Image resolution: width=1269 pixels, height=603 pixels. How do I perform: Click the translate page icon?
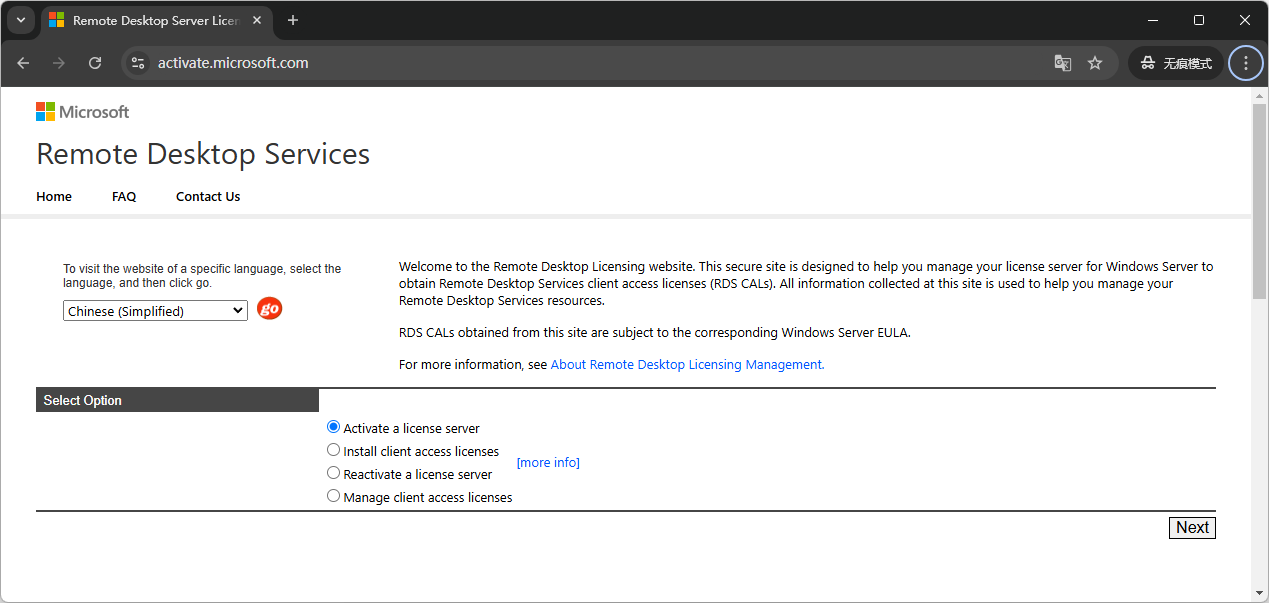(x=1062, y=63)
